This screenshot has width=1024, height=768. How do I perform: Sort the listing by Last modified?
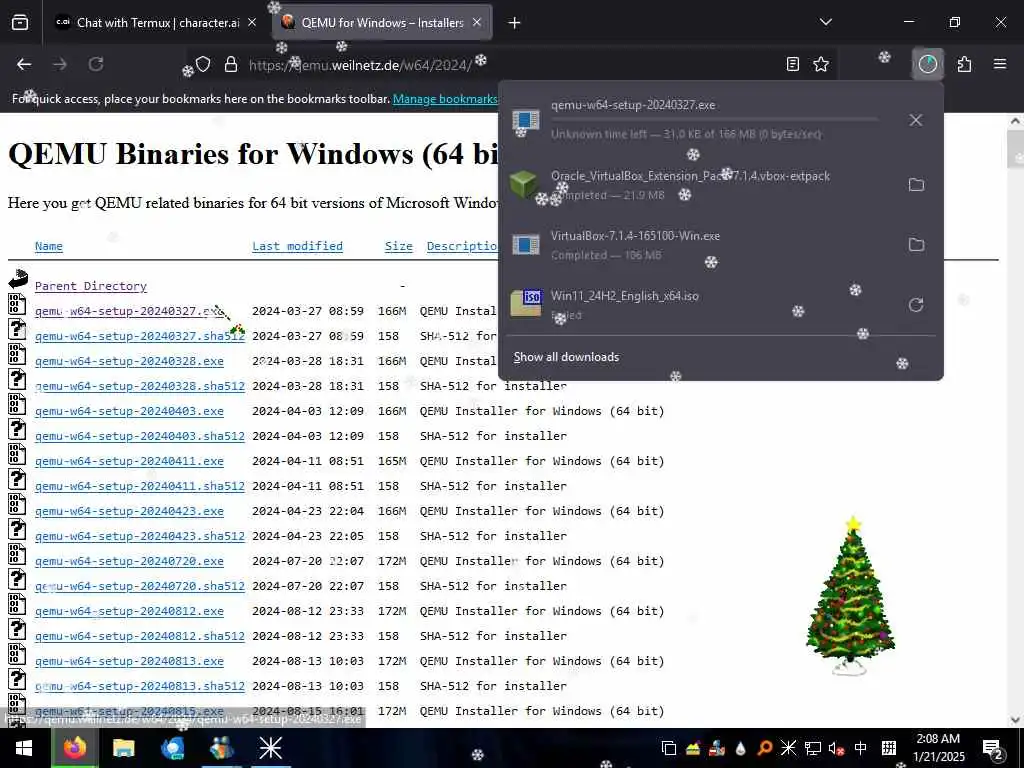click(x=297, y=246)
